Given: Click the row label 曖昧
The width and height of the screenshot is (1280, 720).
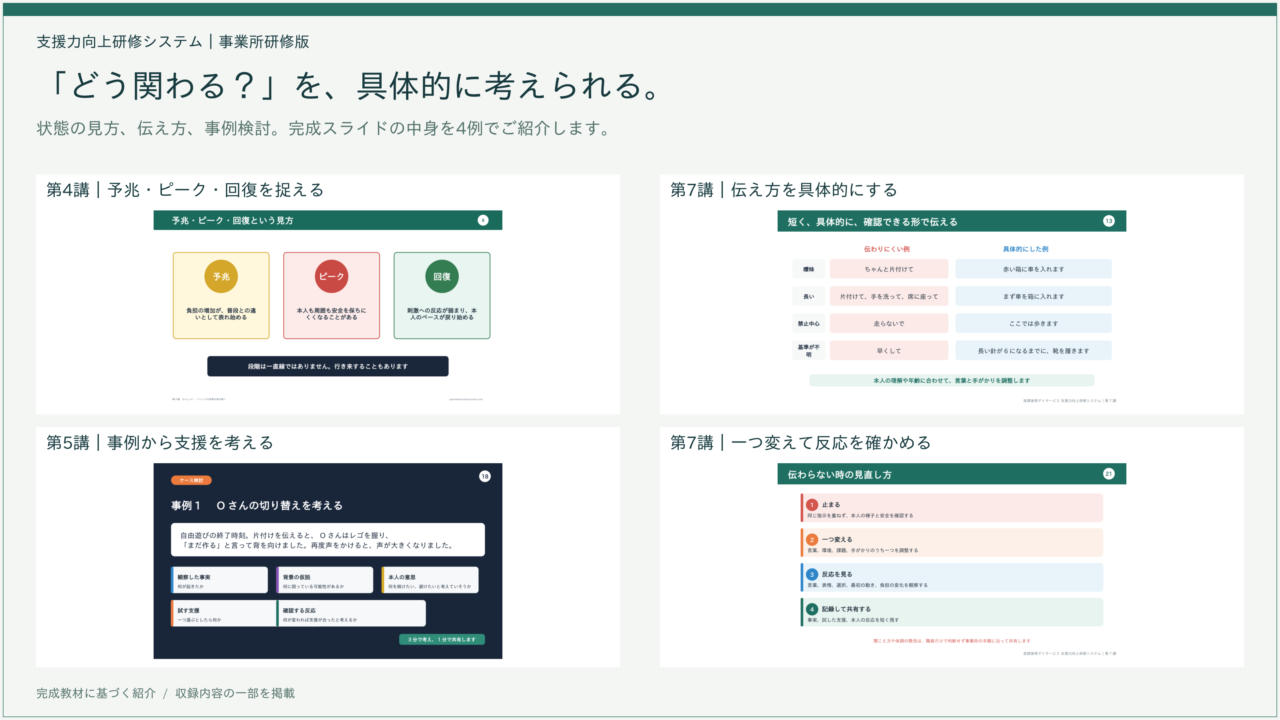Looking at the screenshot, I should (x=808, y=269).
